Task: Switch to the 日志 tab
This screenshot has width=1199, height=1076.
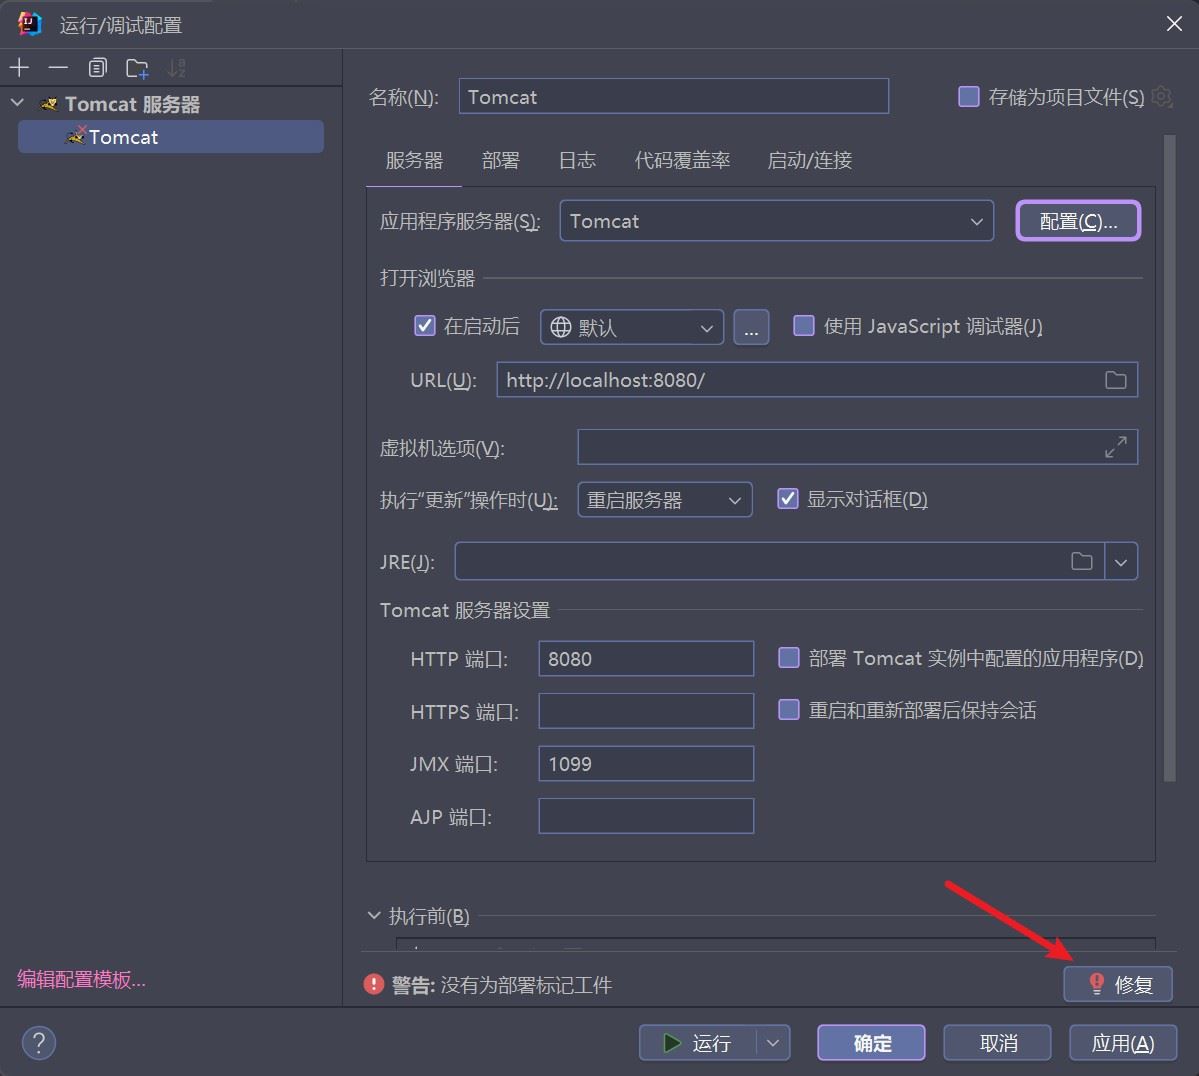Action: pos(577,161)
